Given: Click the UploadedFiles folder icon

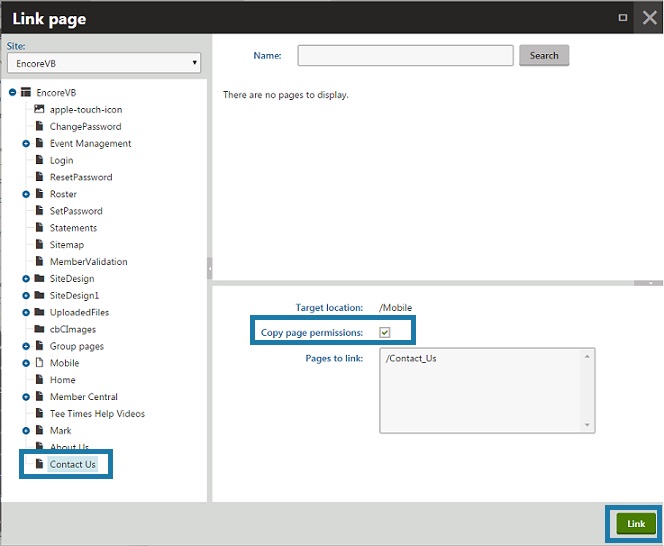Looking at the screenshot, I should point(40,312).
